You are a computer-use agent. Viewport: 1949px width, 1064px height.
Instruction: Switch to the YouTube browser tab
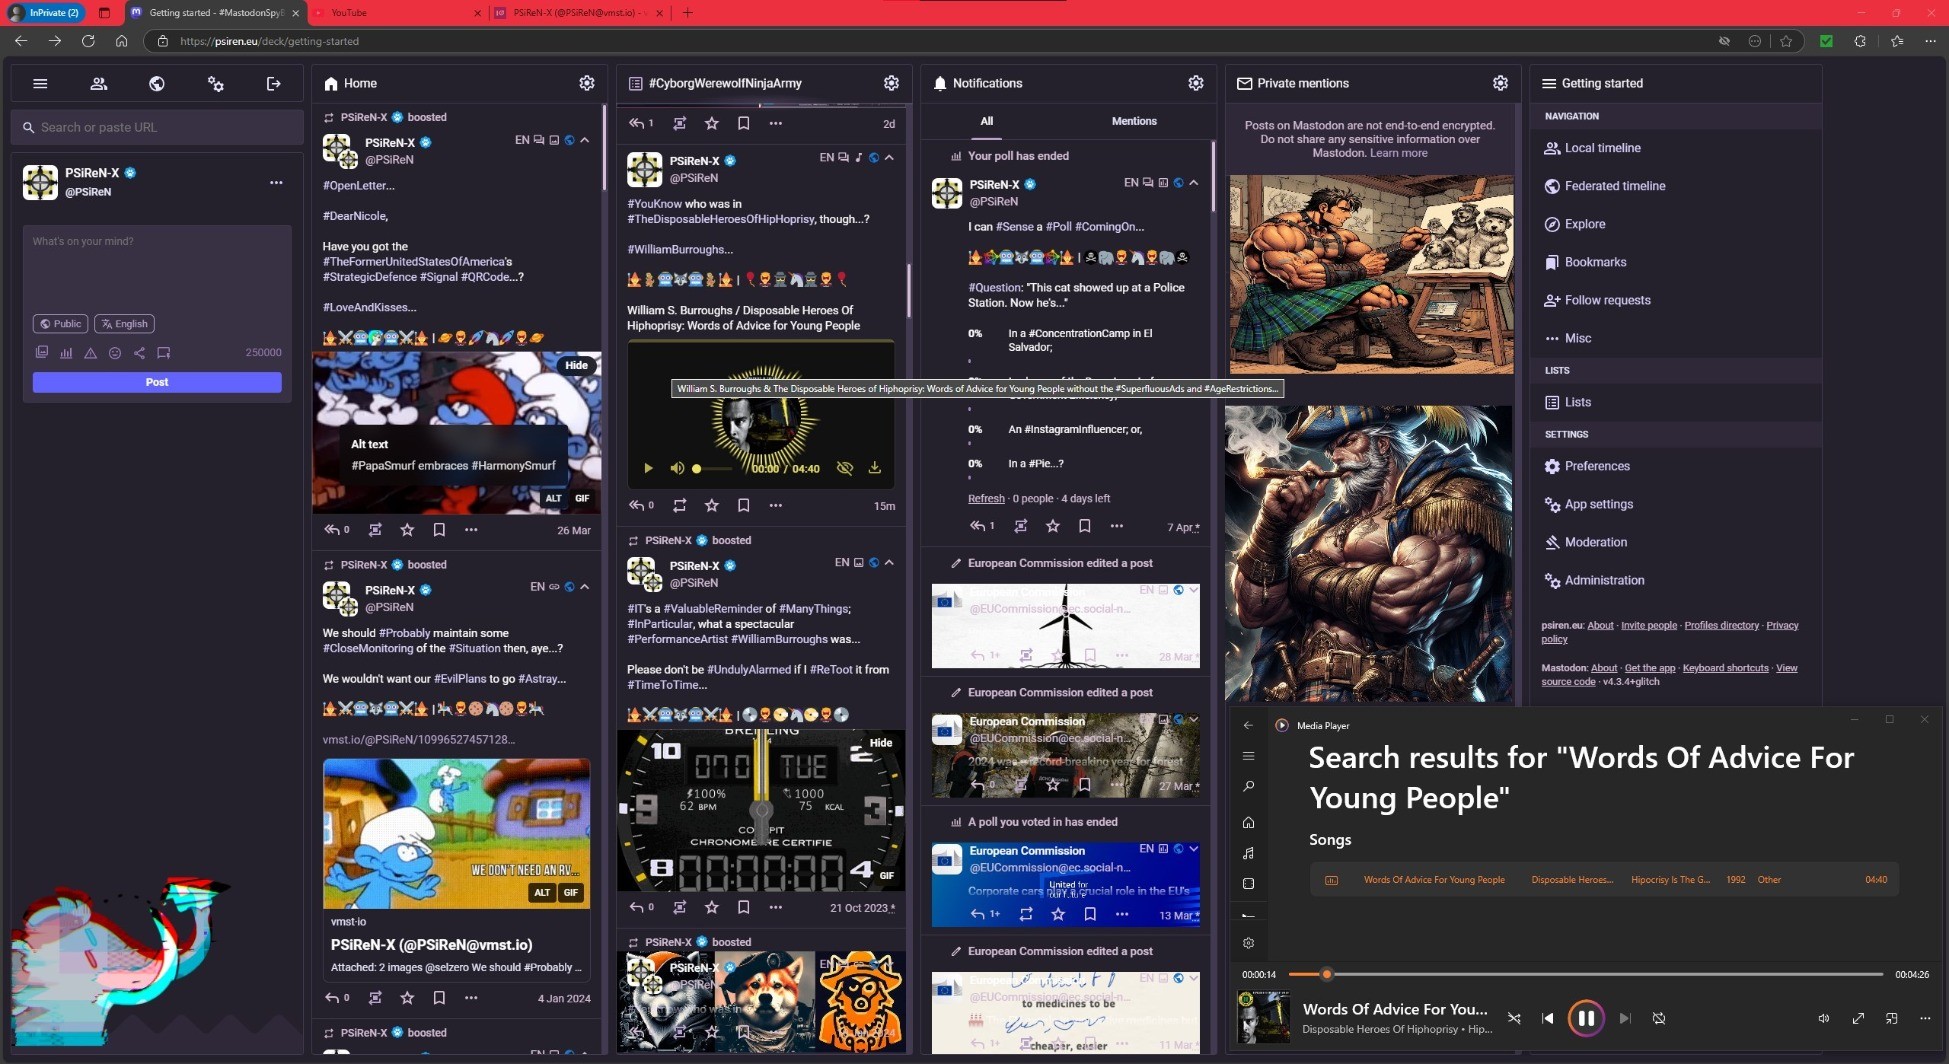pos(398,13)
